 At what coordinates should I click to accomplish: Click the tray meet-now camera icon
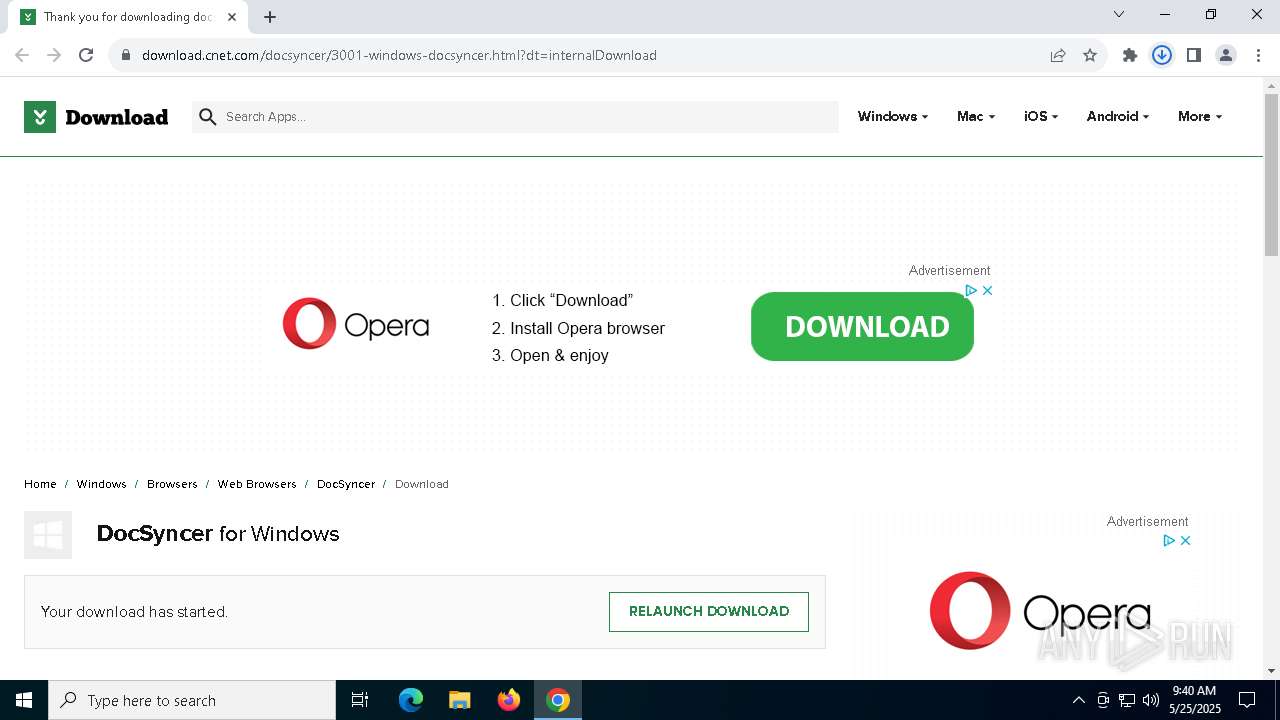pyautogui.click(x=1103, y=700)
